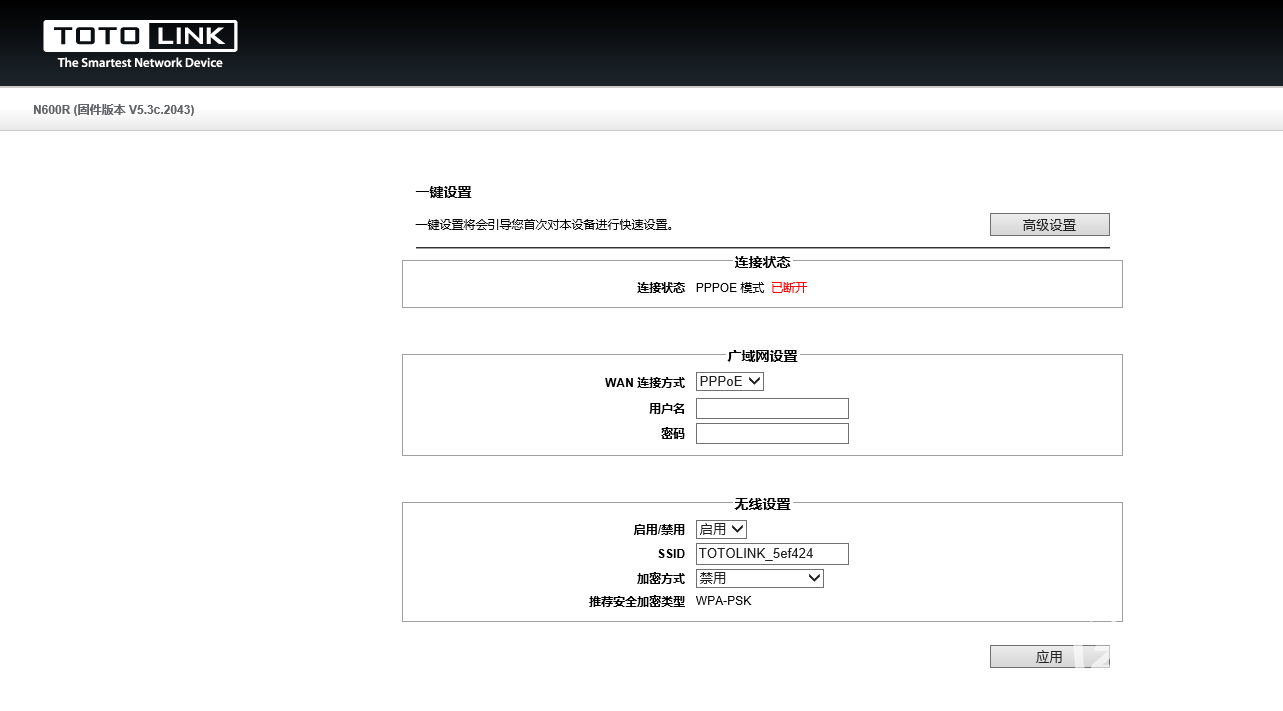The height and width of the screenshot is (711, 1283).
Task: Edit the SSID field TOTOLINK_5ef424
Action: click(772, 554)
